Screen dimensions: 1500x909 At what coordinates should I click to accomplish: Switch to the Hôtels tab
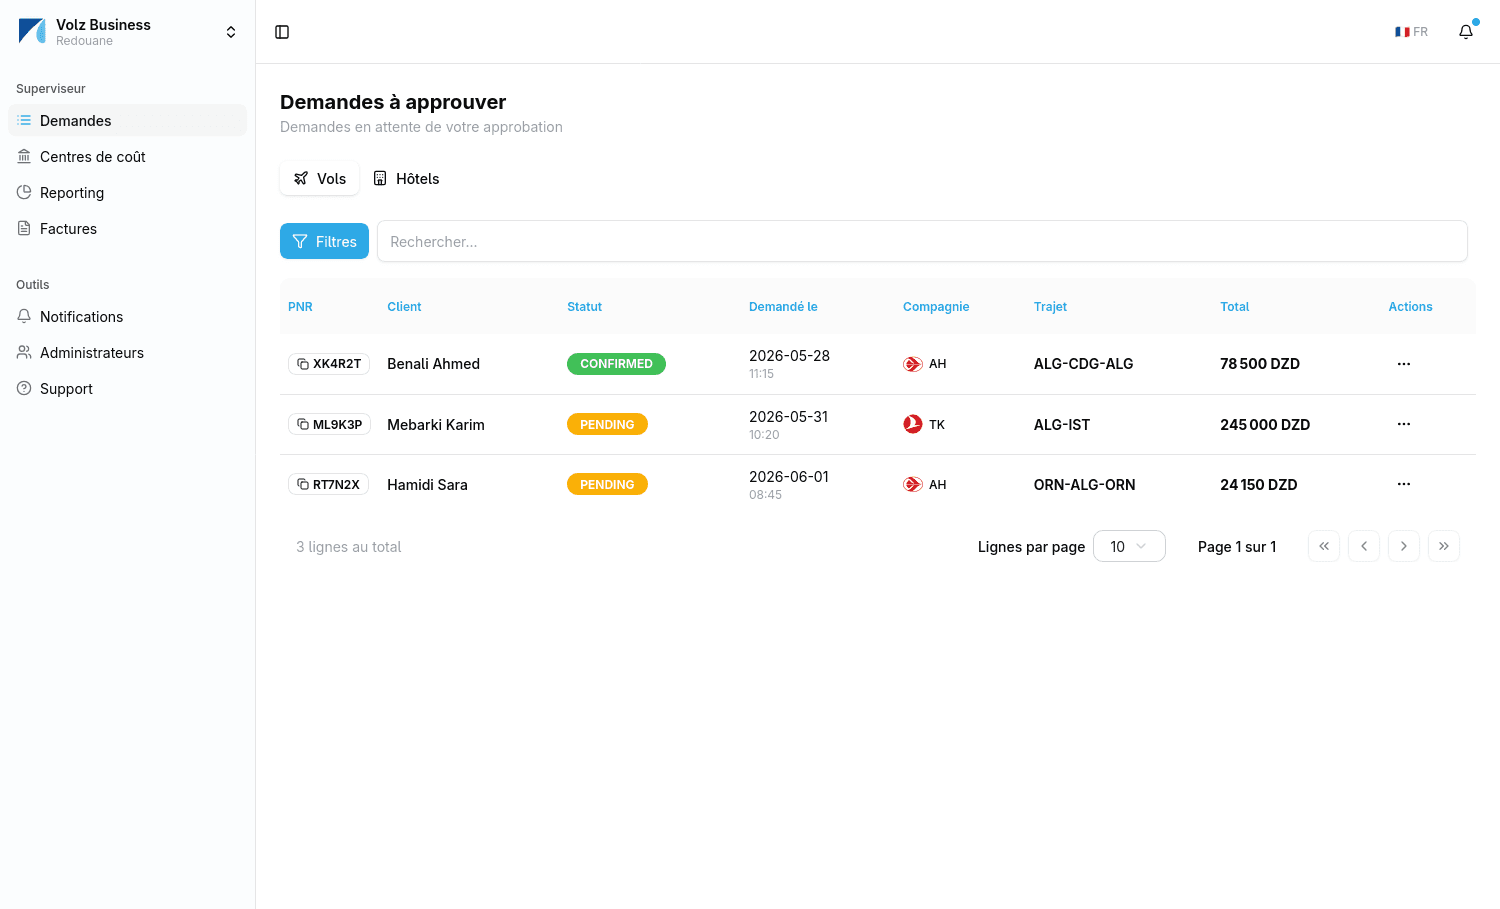406,178
